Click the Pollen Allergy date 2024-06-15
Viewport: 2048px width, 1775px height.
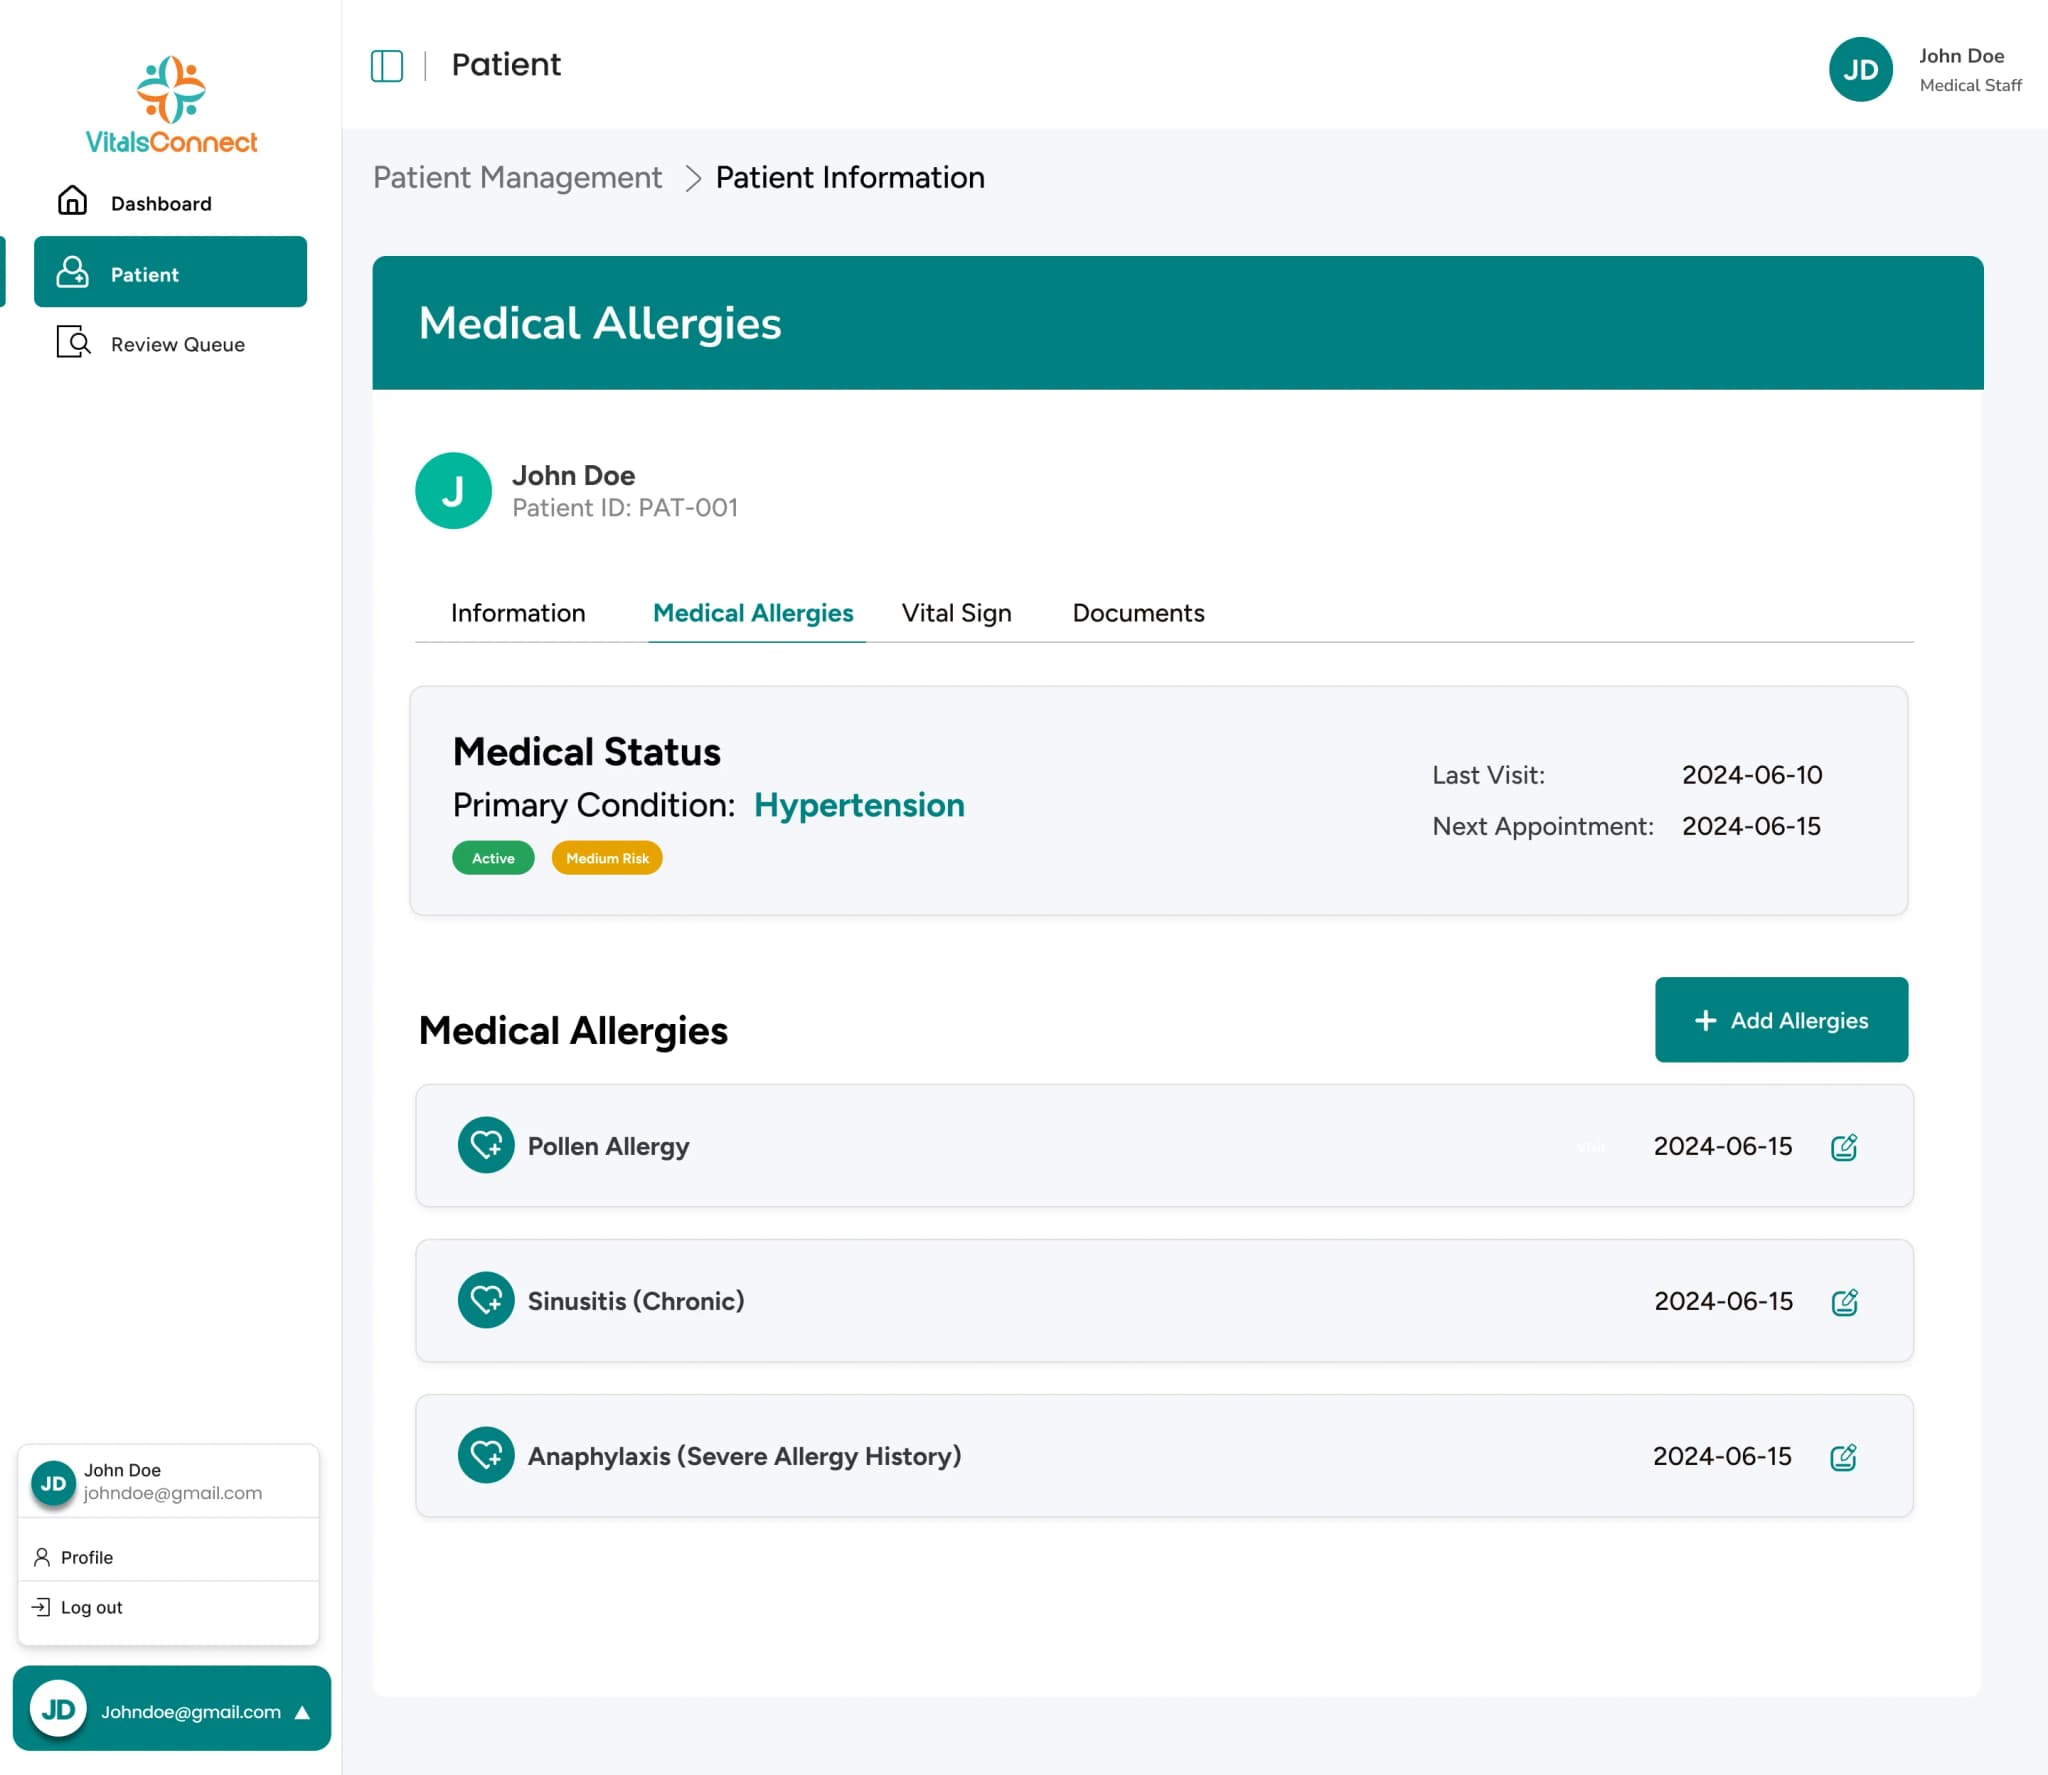[x=1722, y=1146]
